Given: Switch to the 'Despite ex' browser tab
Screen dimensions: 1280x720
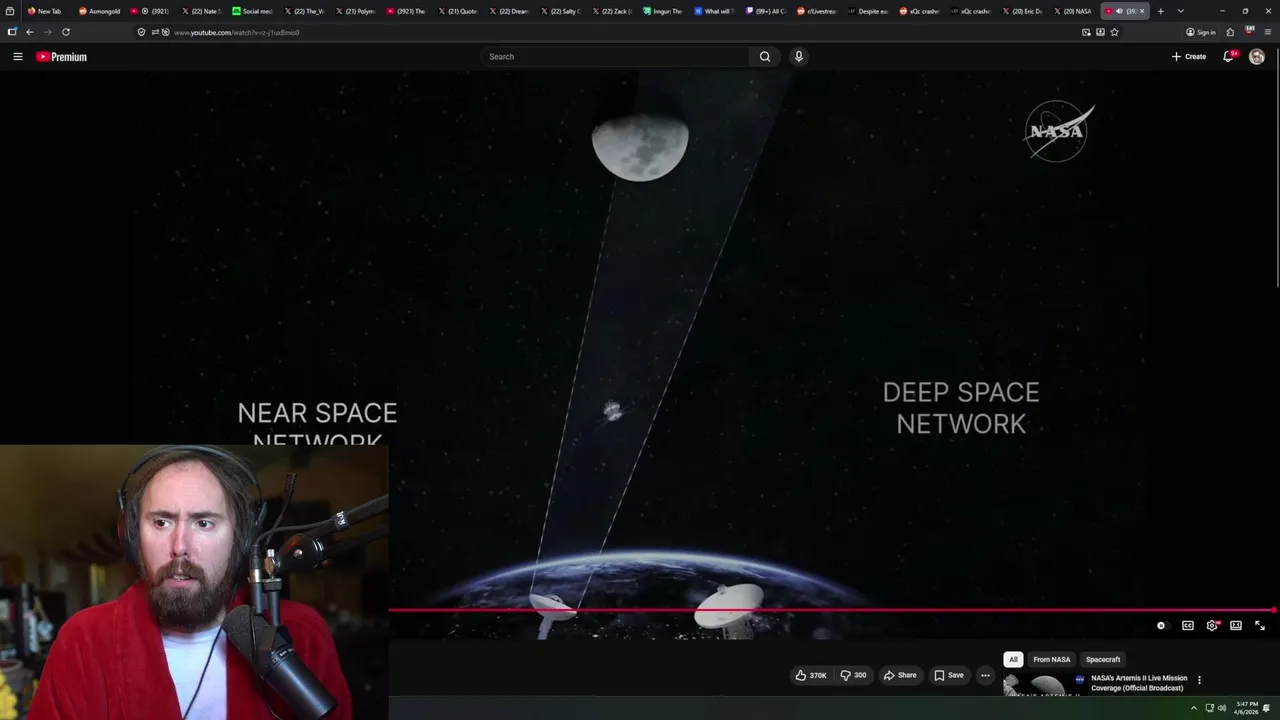Looking at the screenshot, I should (x=868, y=11).
